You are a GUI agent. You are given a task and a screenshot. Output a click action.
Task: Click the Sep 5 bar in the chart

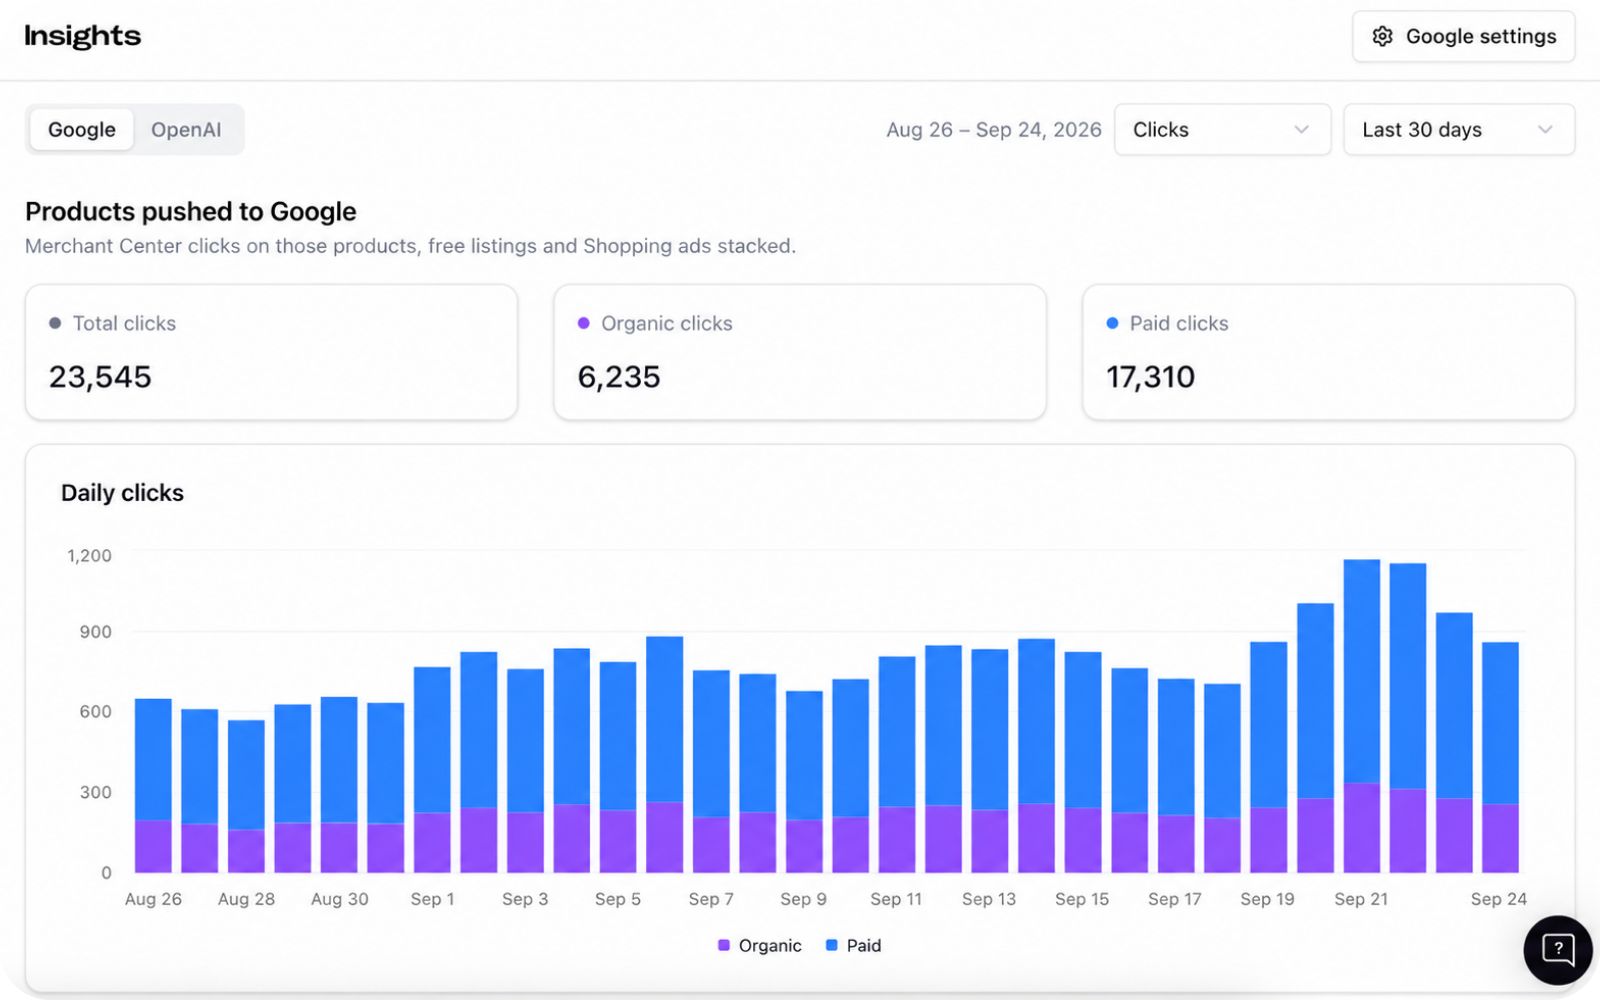pos(618,767)
